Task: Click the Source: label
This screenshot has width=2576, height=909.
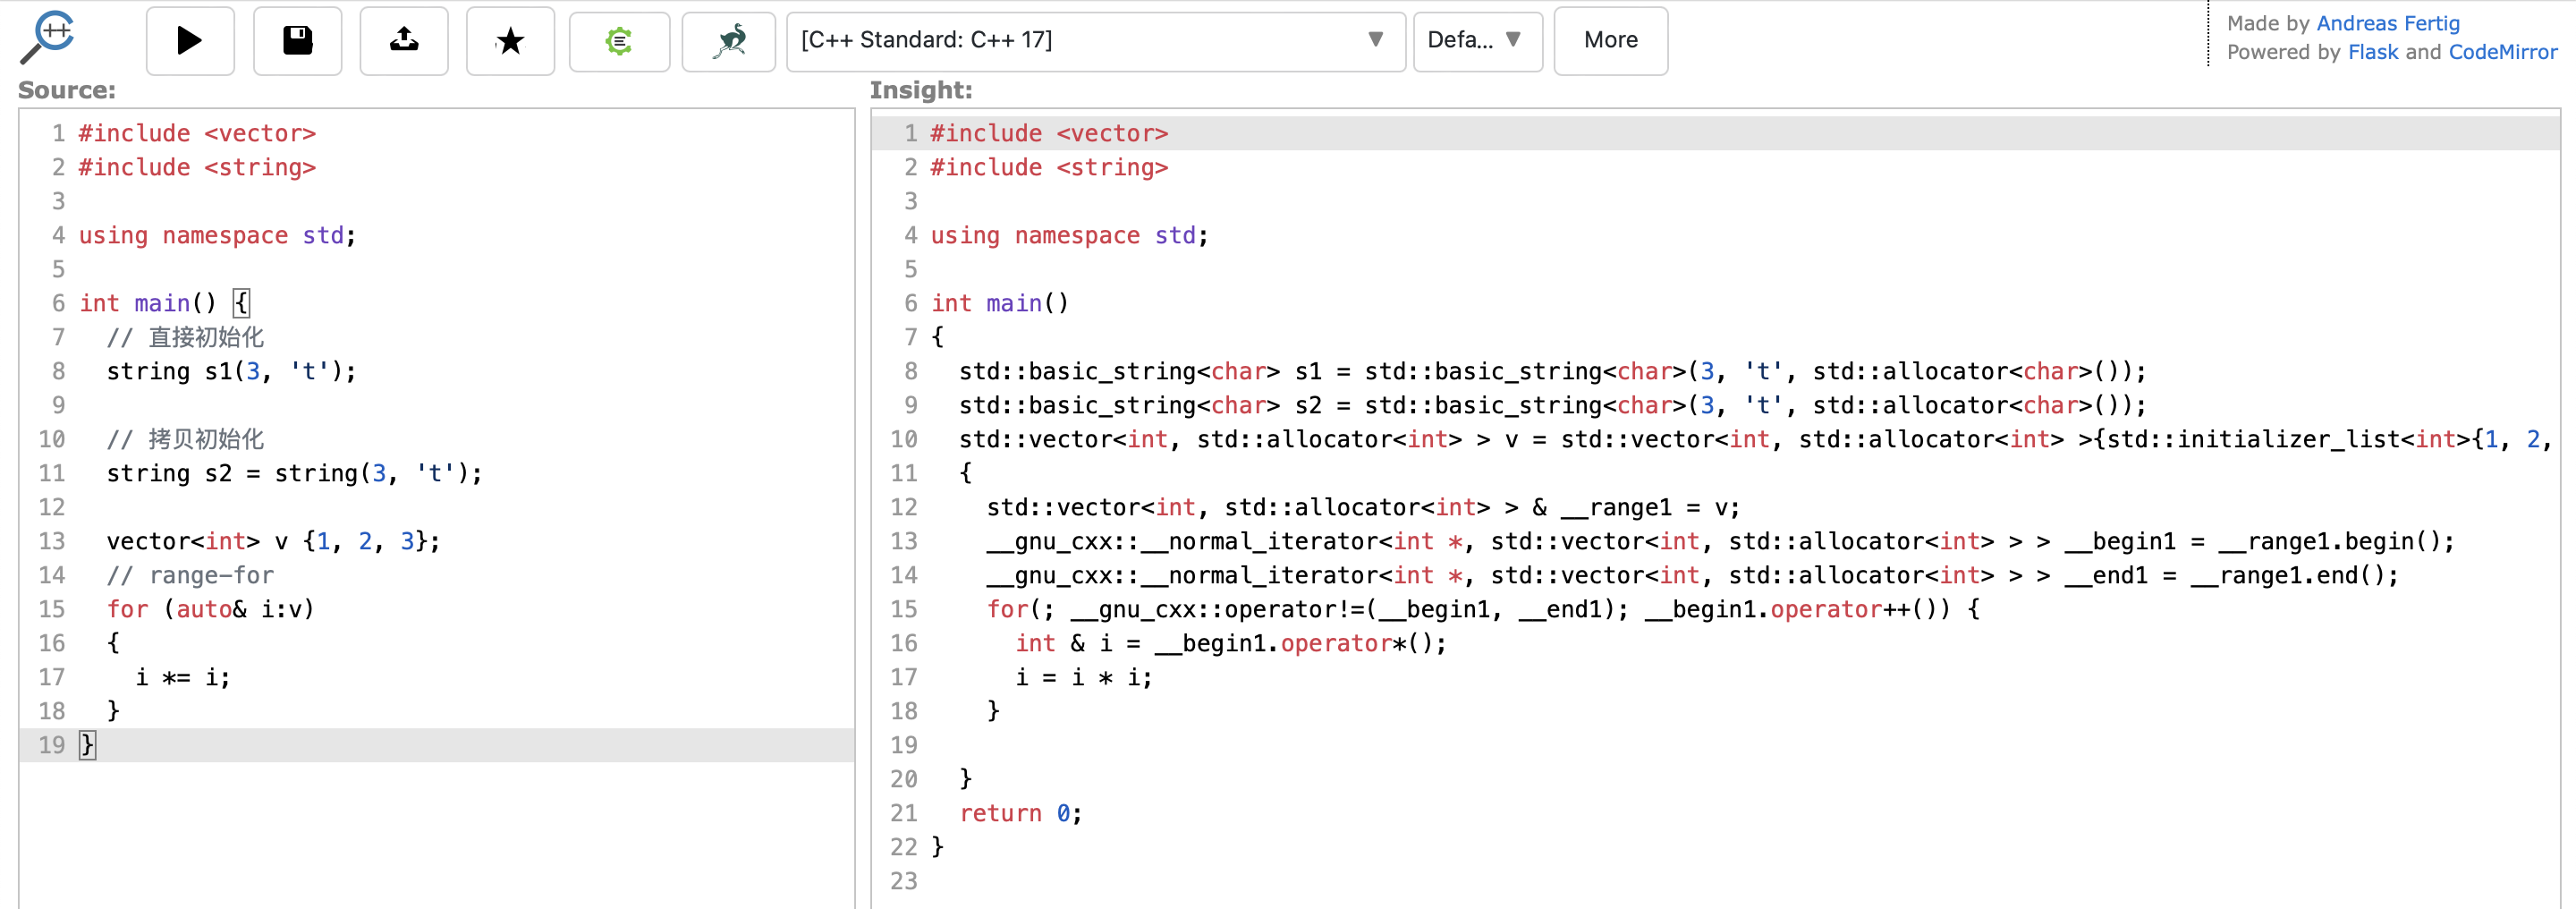Action: click(67, 90)
